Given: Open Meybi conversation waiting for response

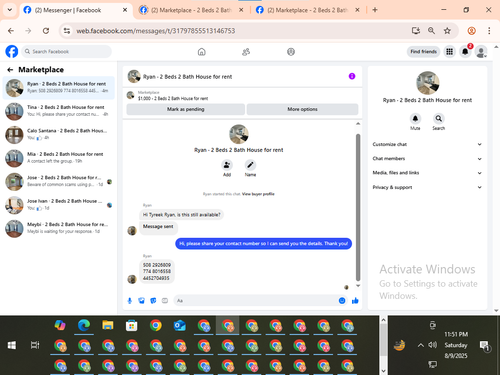Looking at the screenshot, I should [x=59, y=228].
